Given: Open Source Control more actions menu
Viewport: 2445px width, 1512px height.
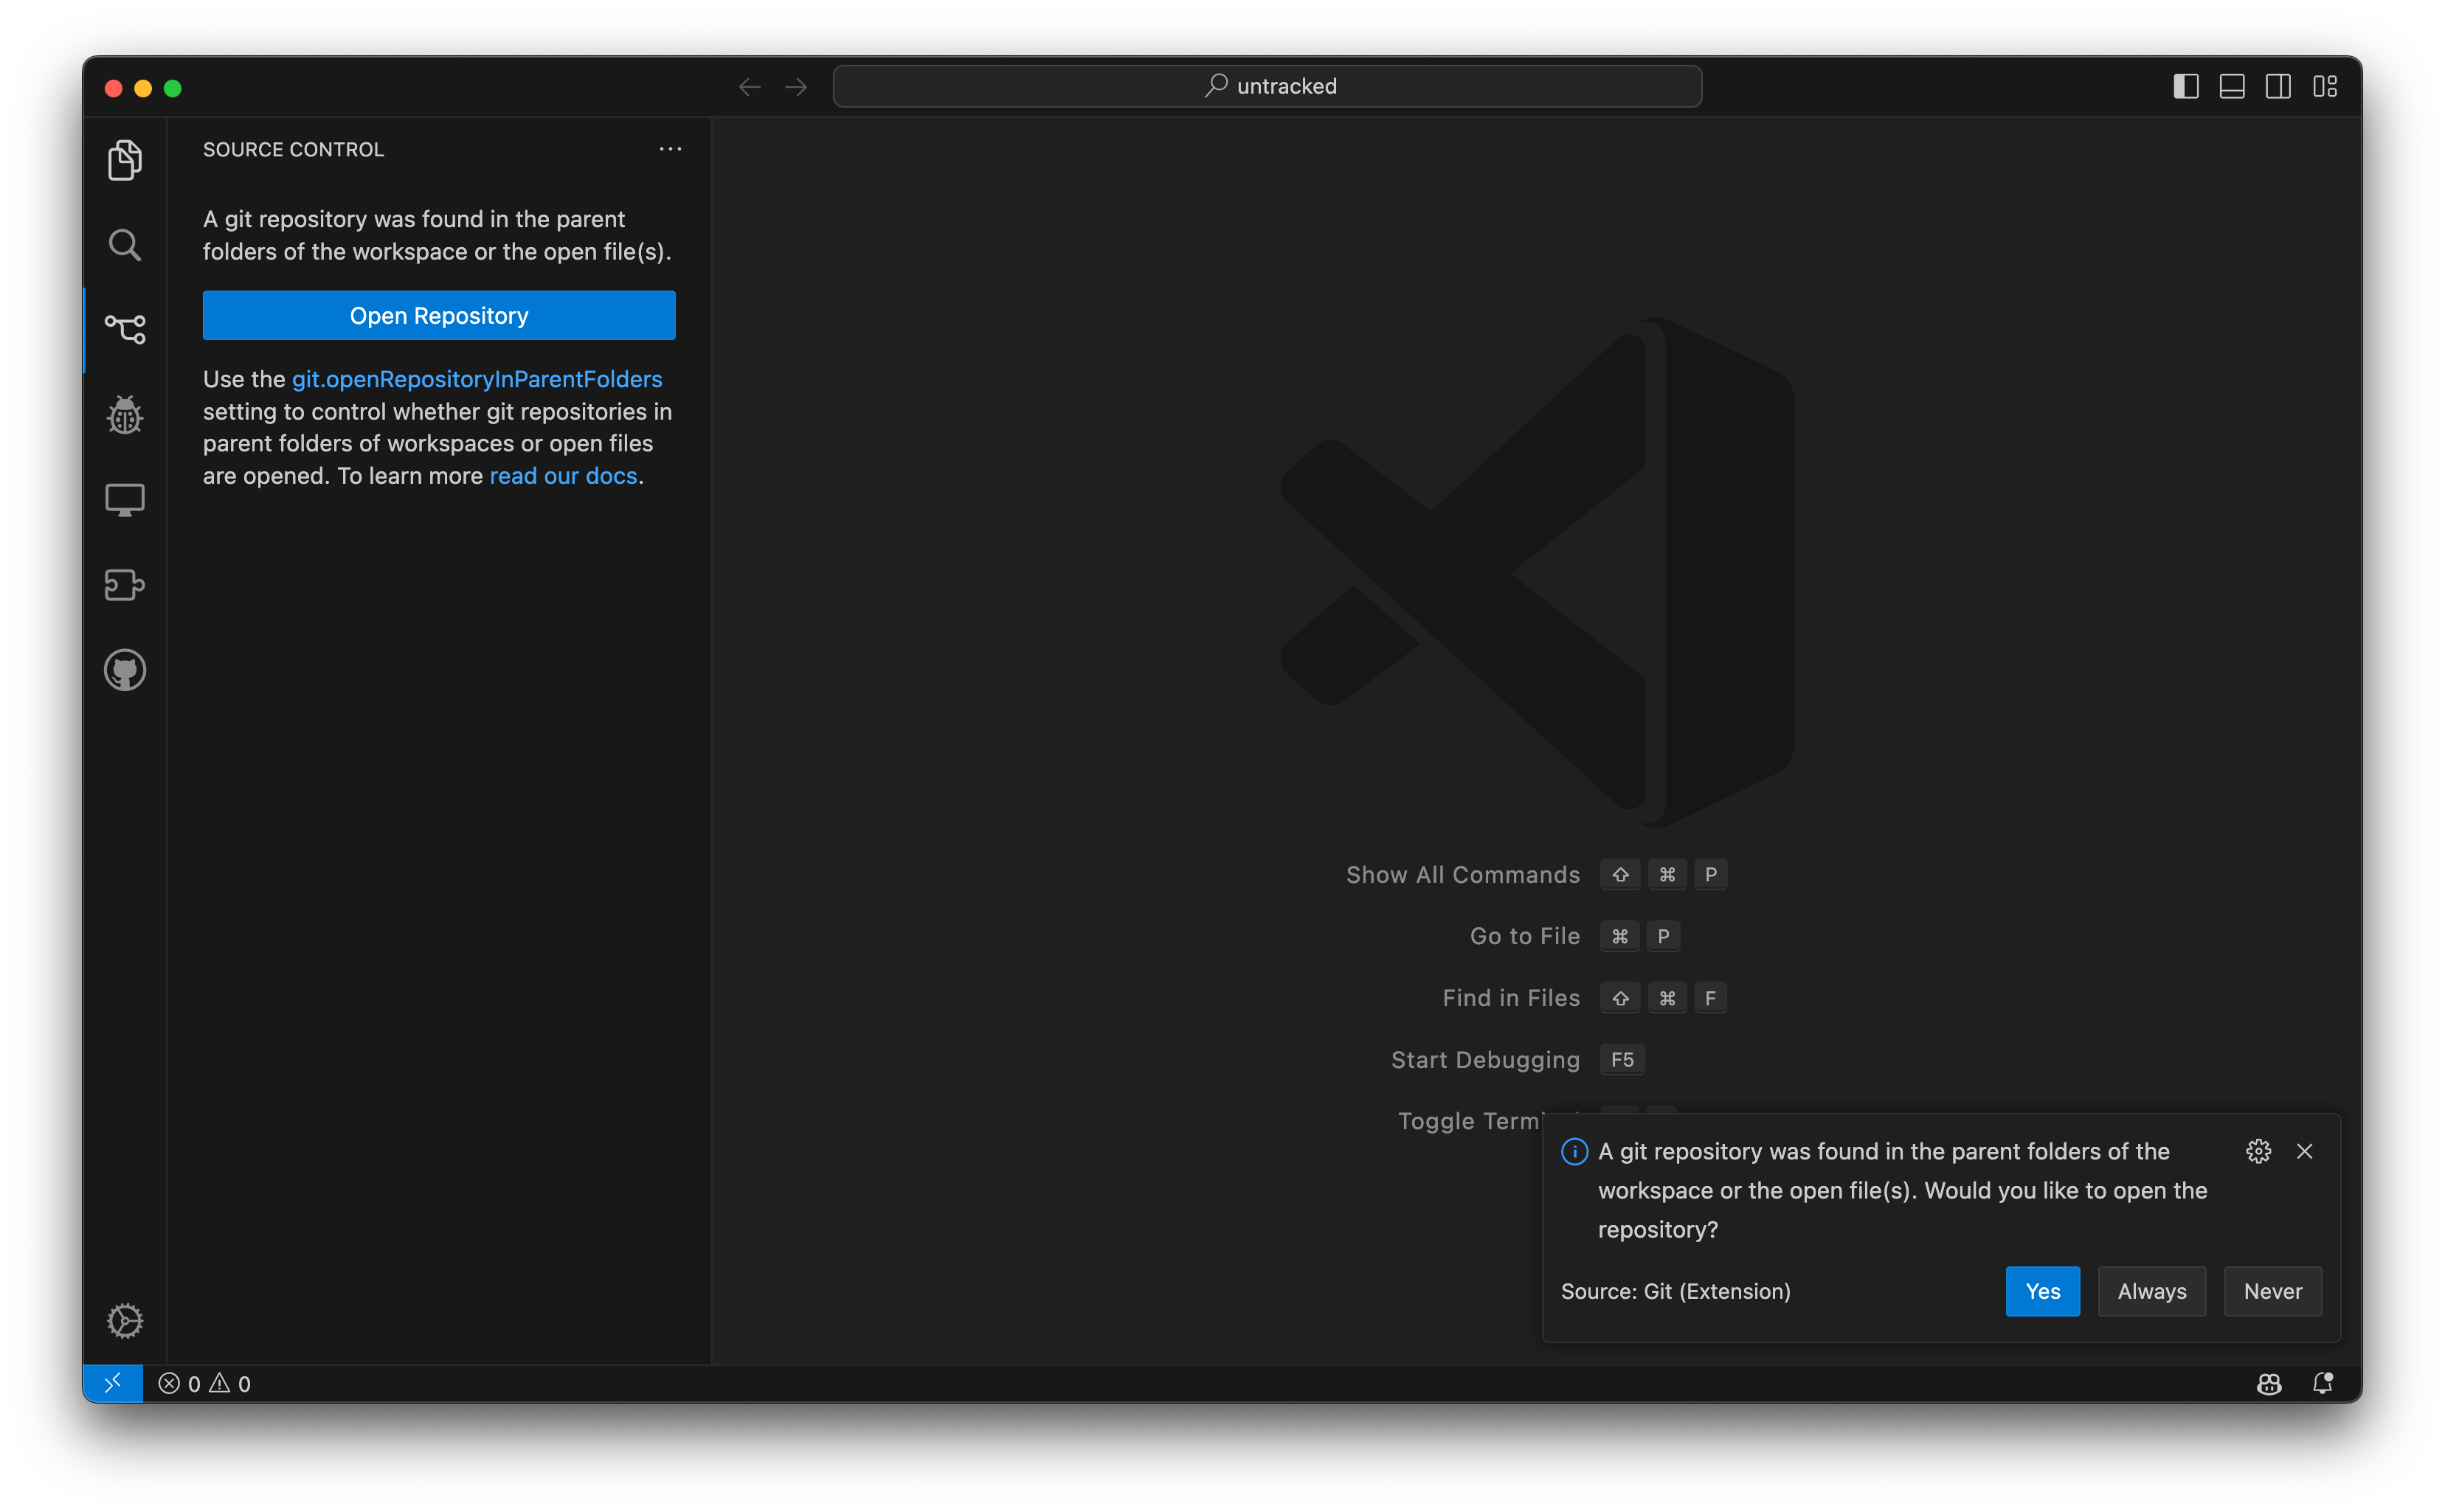Looking at the screenshot, I should tap(670, 149).
